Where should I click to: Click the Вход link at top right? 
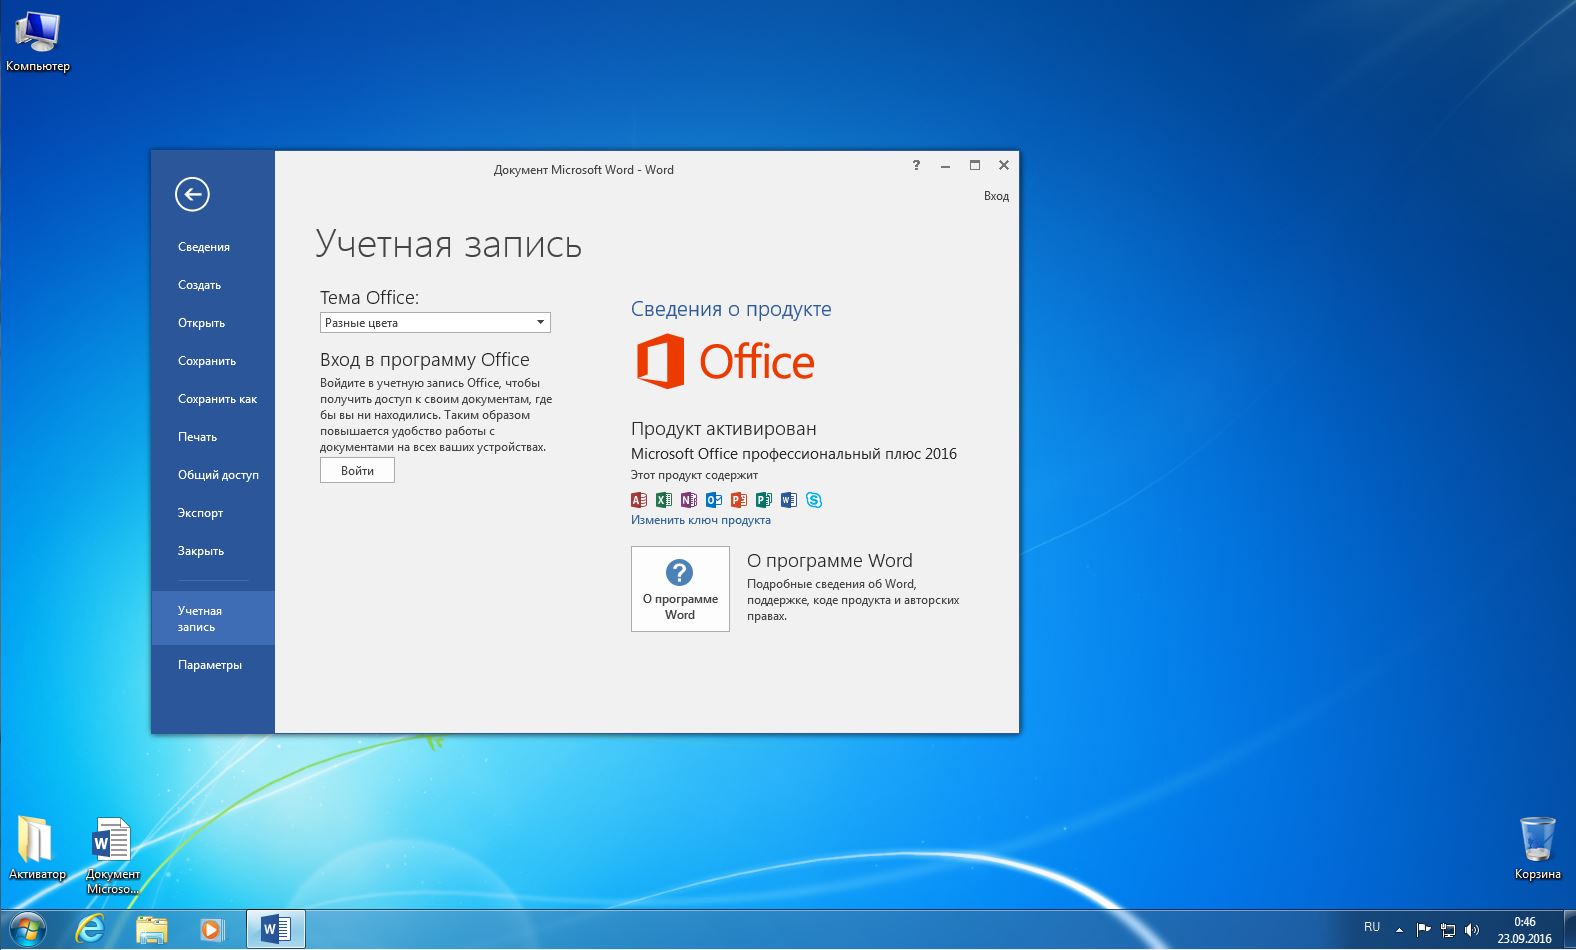coord(996,196)
